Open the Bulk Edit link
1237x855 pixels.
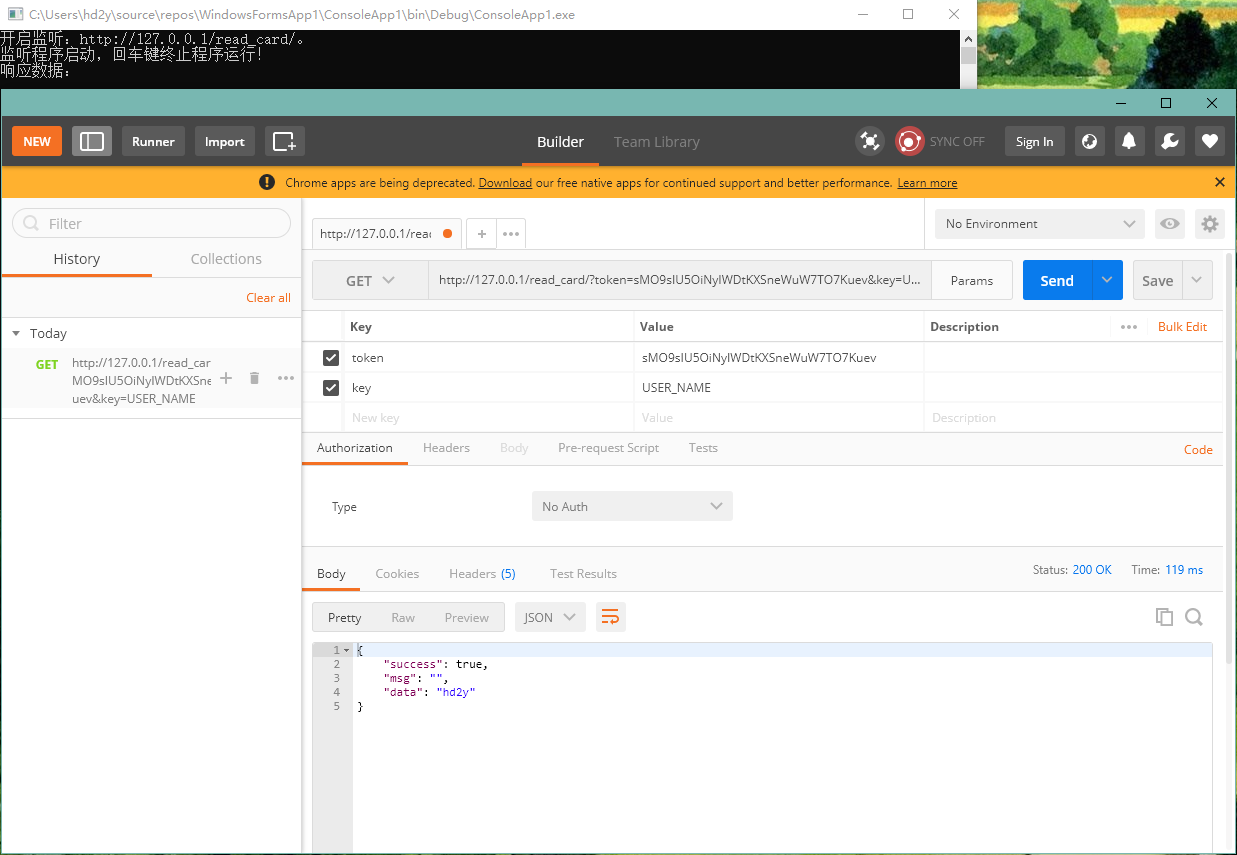coord(1182,327)
